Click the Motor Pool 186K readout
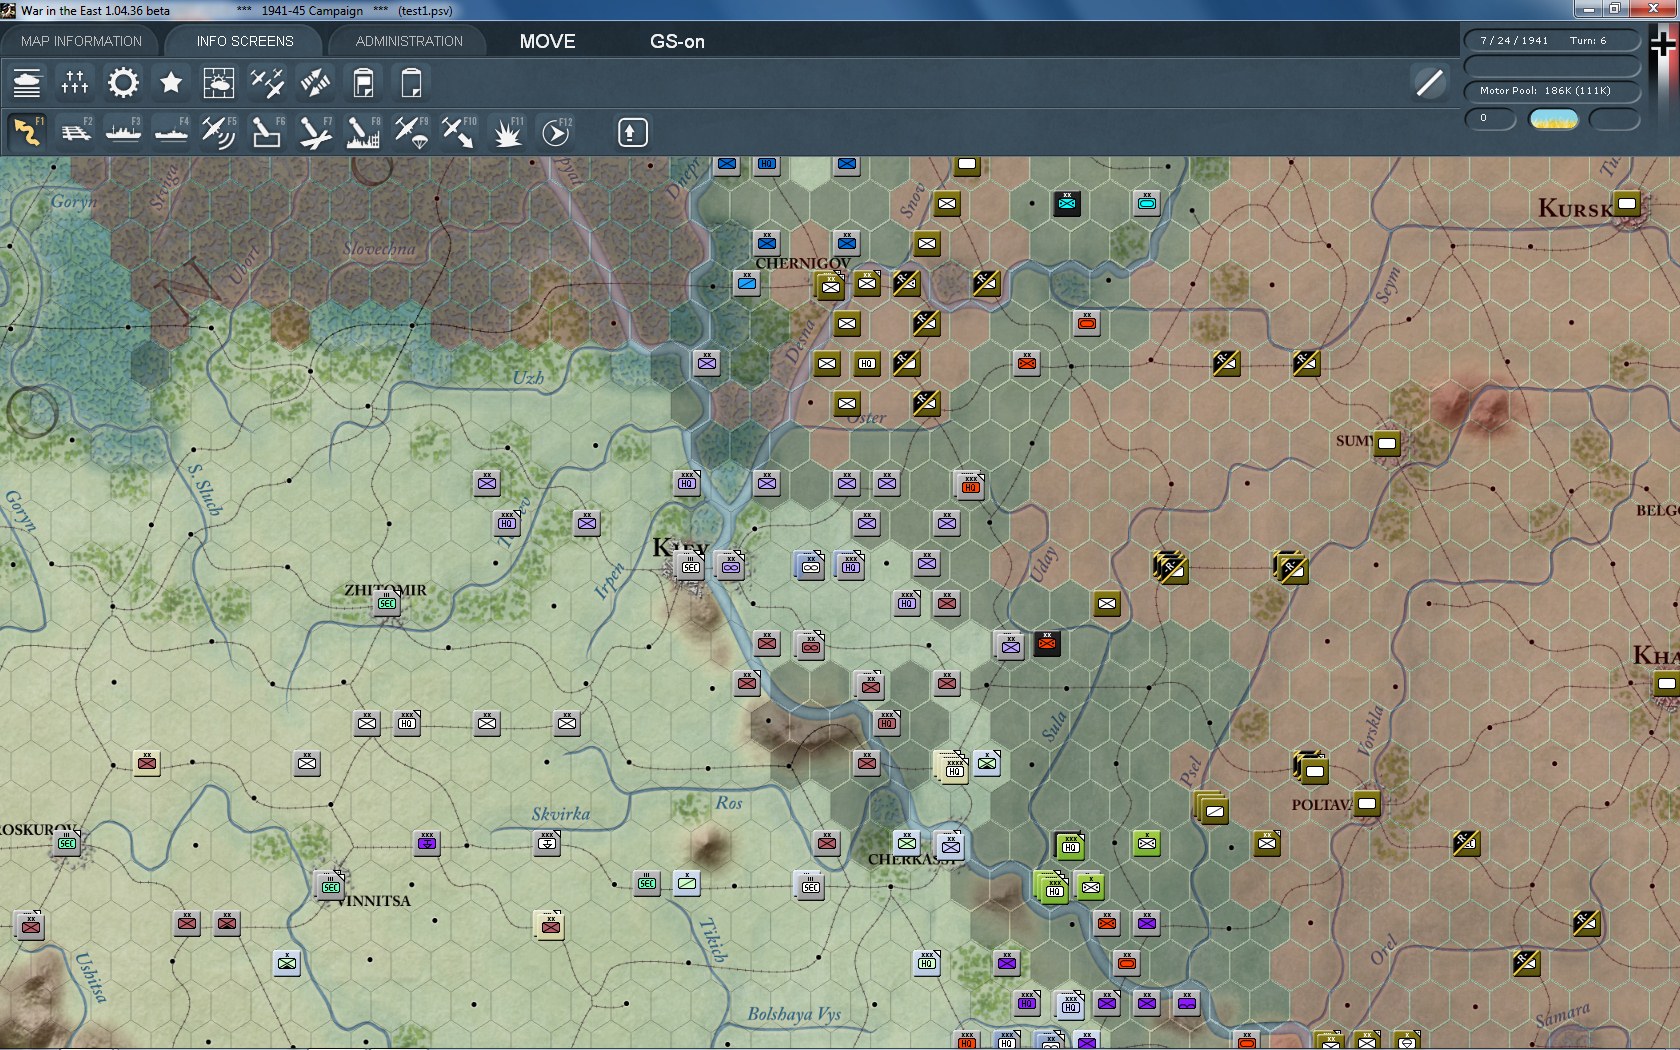Screen dimensions: 1680x1050 tap(1552, 90)
